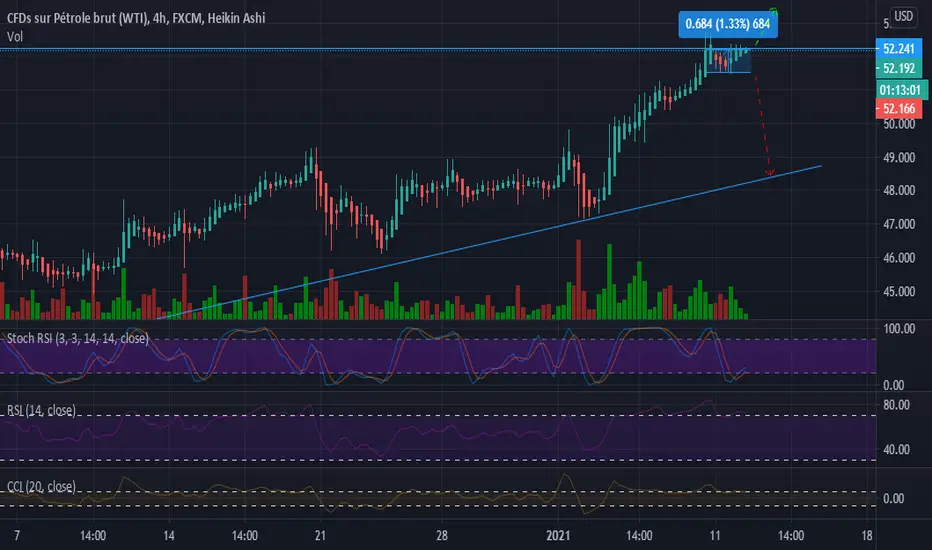The height and width of the screenshot is (550, 932).
Task: Click the 28 date label on time axis
Action: point(441,536)
